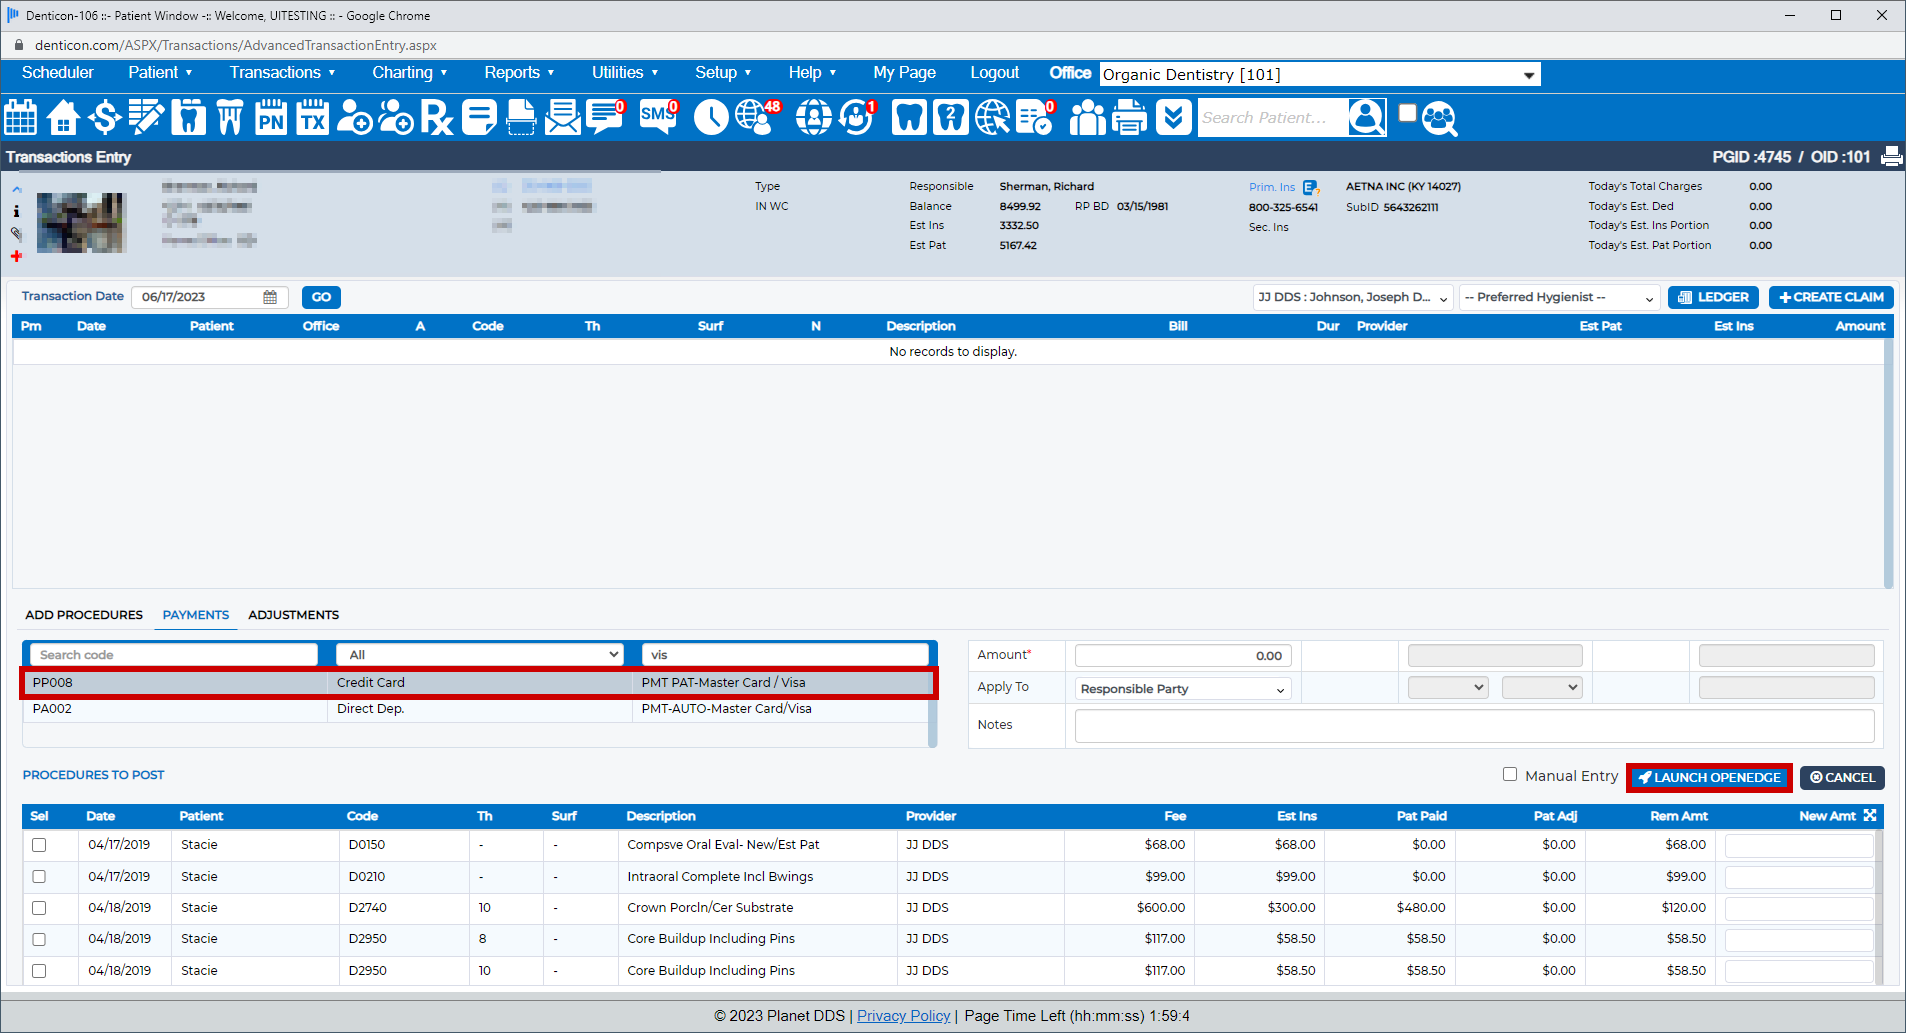Open the second blank dropdown beside Apply To
The height and width of the screenshot is (1033, 1906).
point(1542,688)
